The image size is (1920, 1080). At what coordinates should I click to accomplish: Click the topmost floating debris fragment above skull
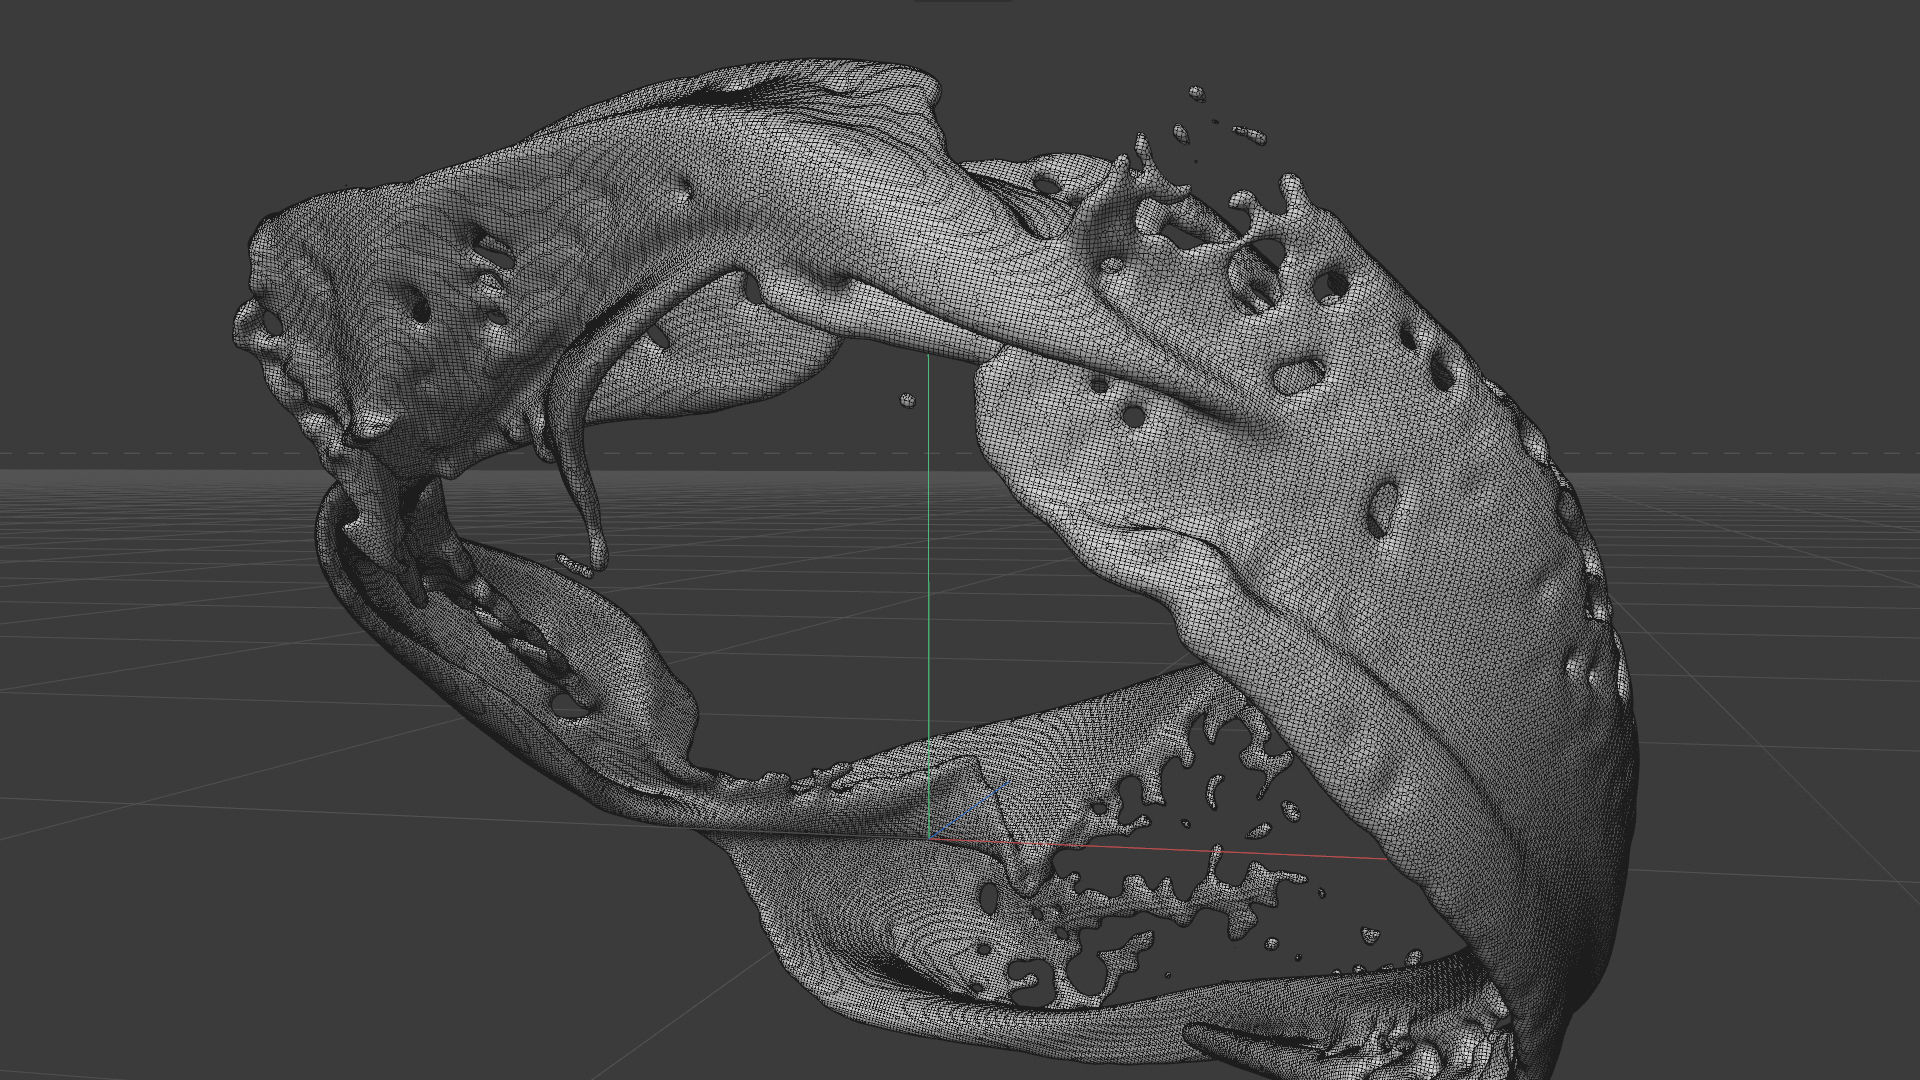pyautogui.click(x=1196, y=93)
